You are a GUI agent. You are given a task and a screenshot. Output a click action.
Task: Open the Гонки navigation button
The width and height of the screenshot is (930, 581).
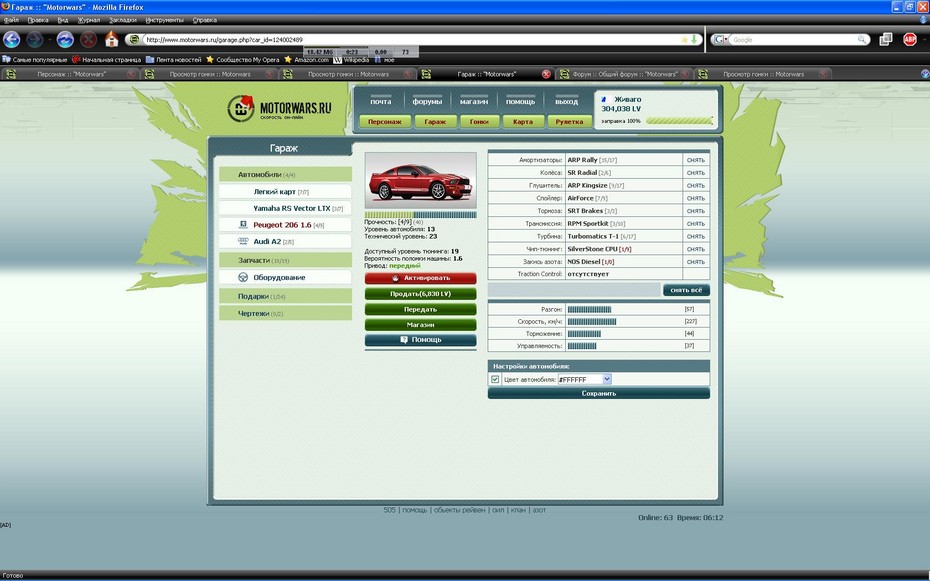pos(479,122)
